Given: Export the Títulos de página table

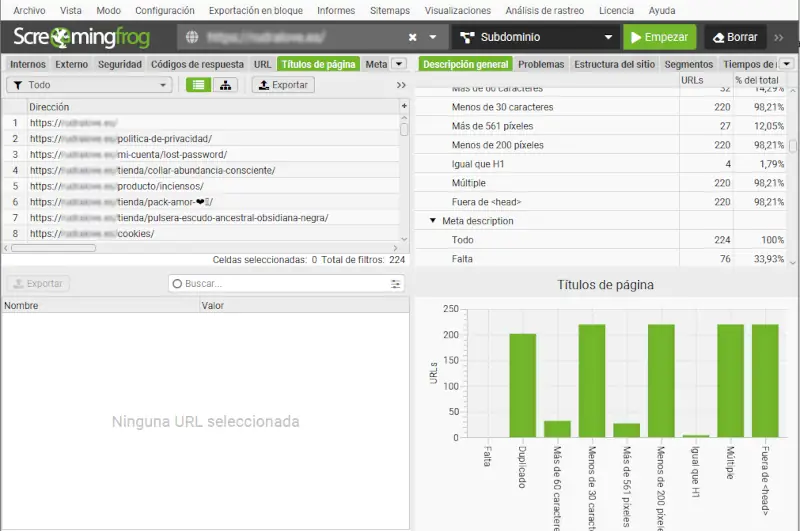Looking at the screenshot, I should click(x=283, y=85).
